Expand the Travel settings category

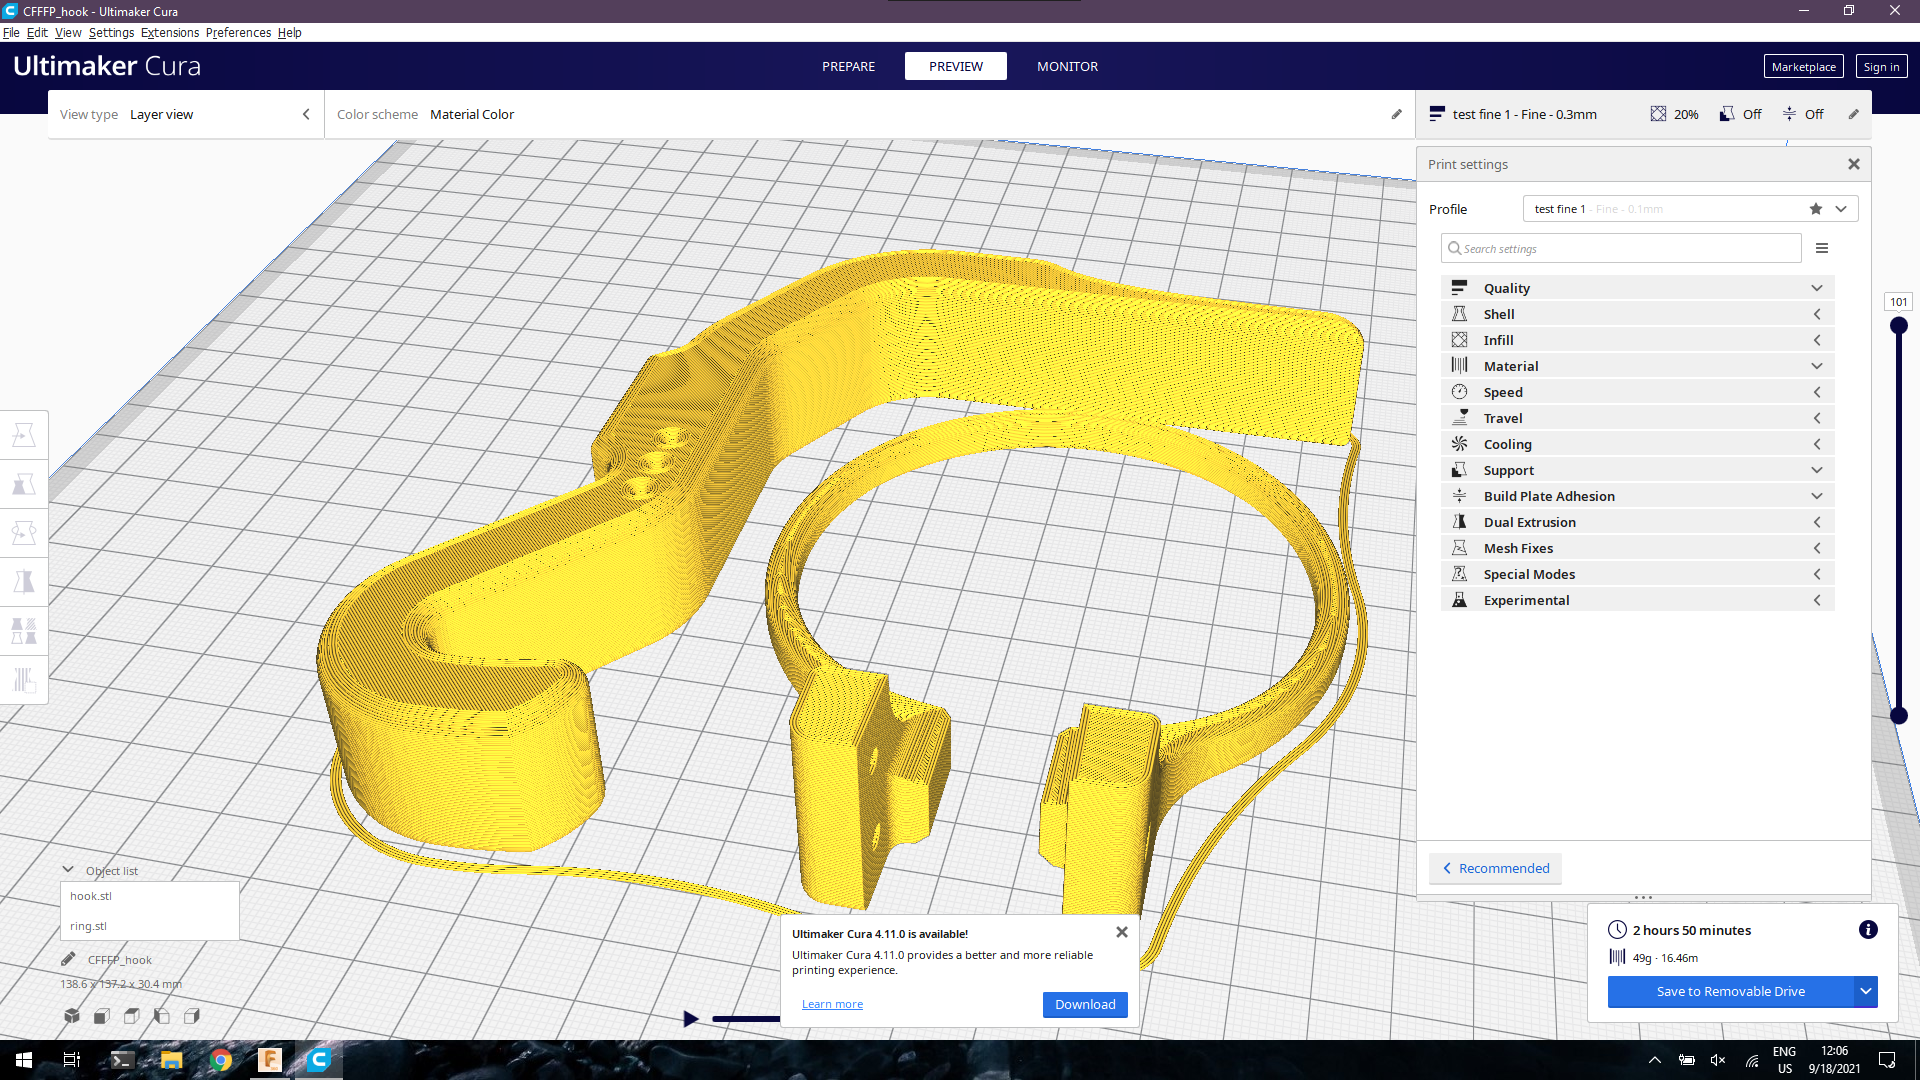(1638, 418)
